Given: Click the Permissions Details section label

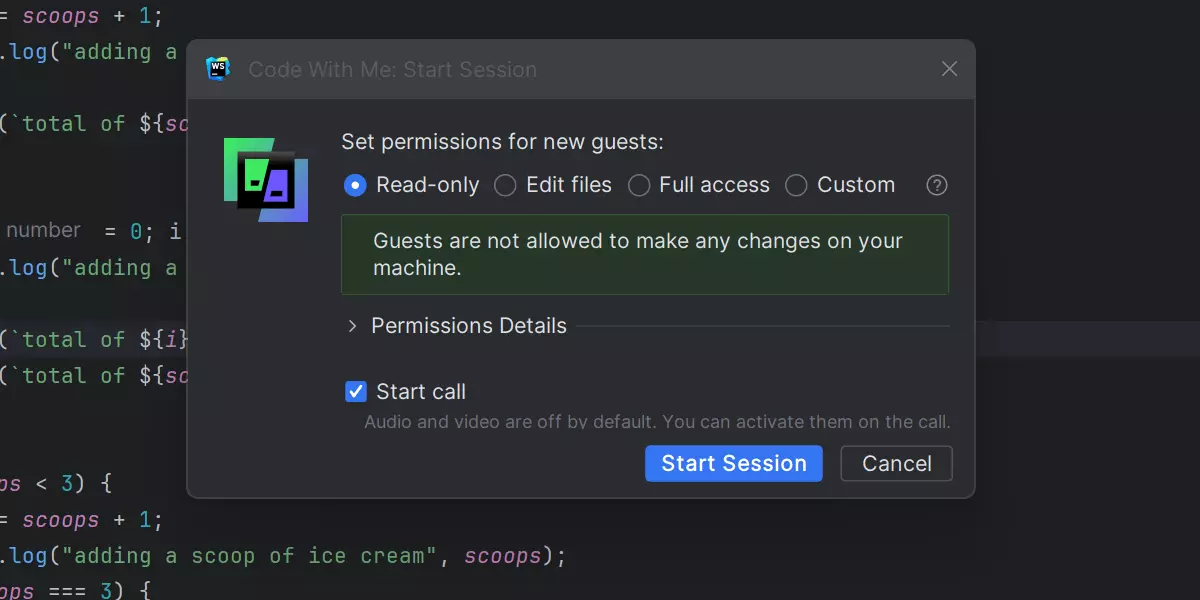Looking at the screenshot, I should tap(468, 326).
